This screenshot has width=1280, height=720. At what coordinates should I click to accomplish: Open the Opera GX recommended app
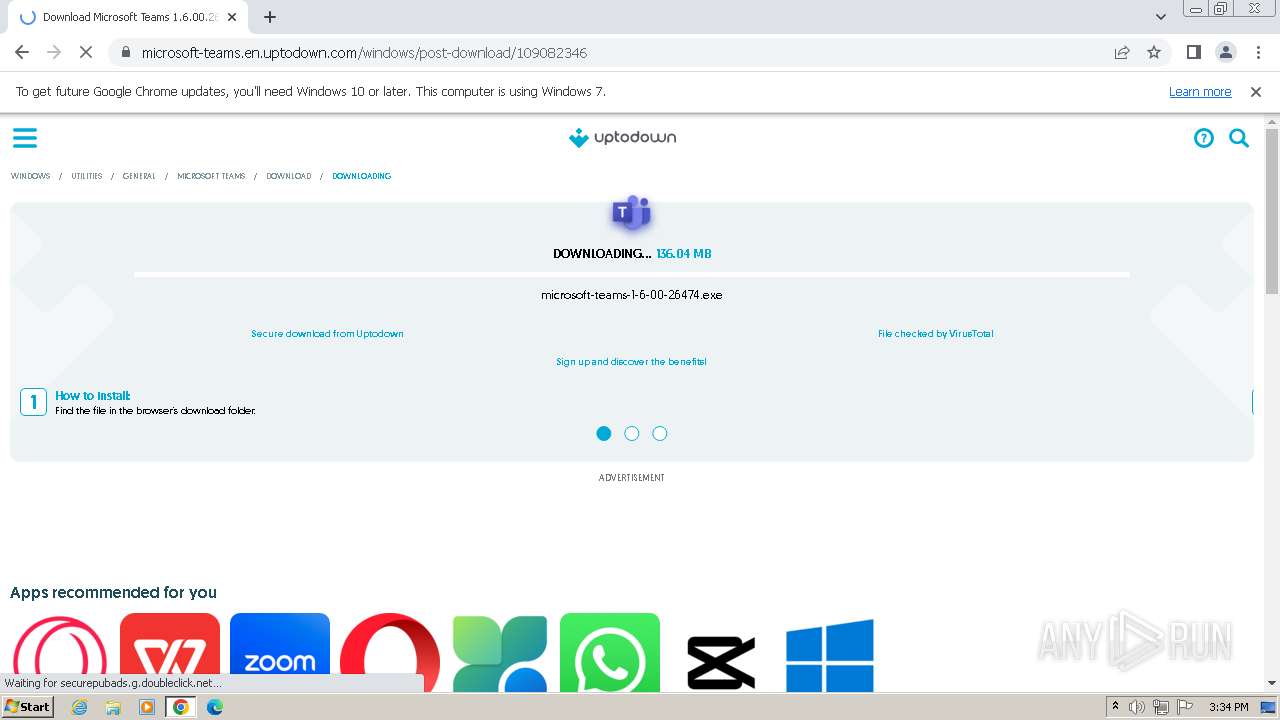pyautogui.click(x=60, y=652)
